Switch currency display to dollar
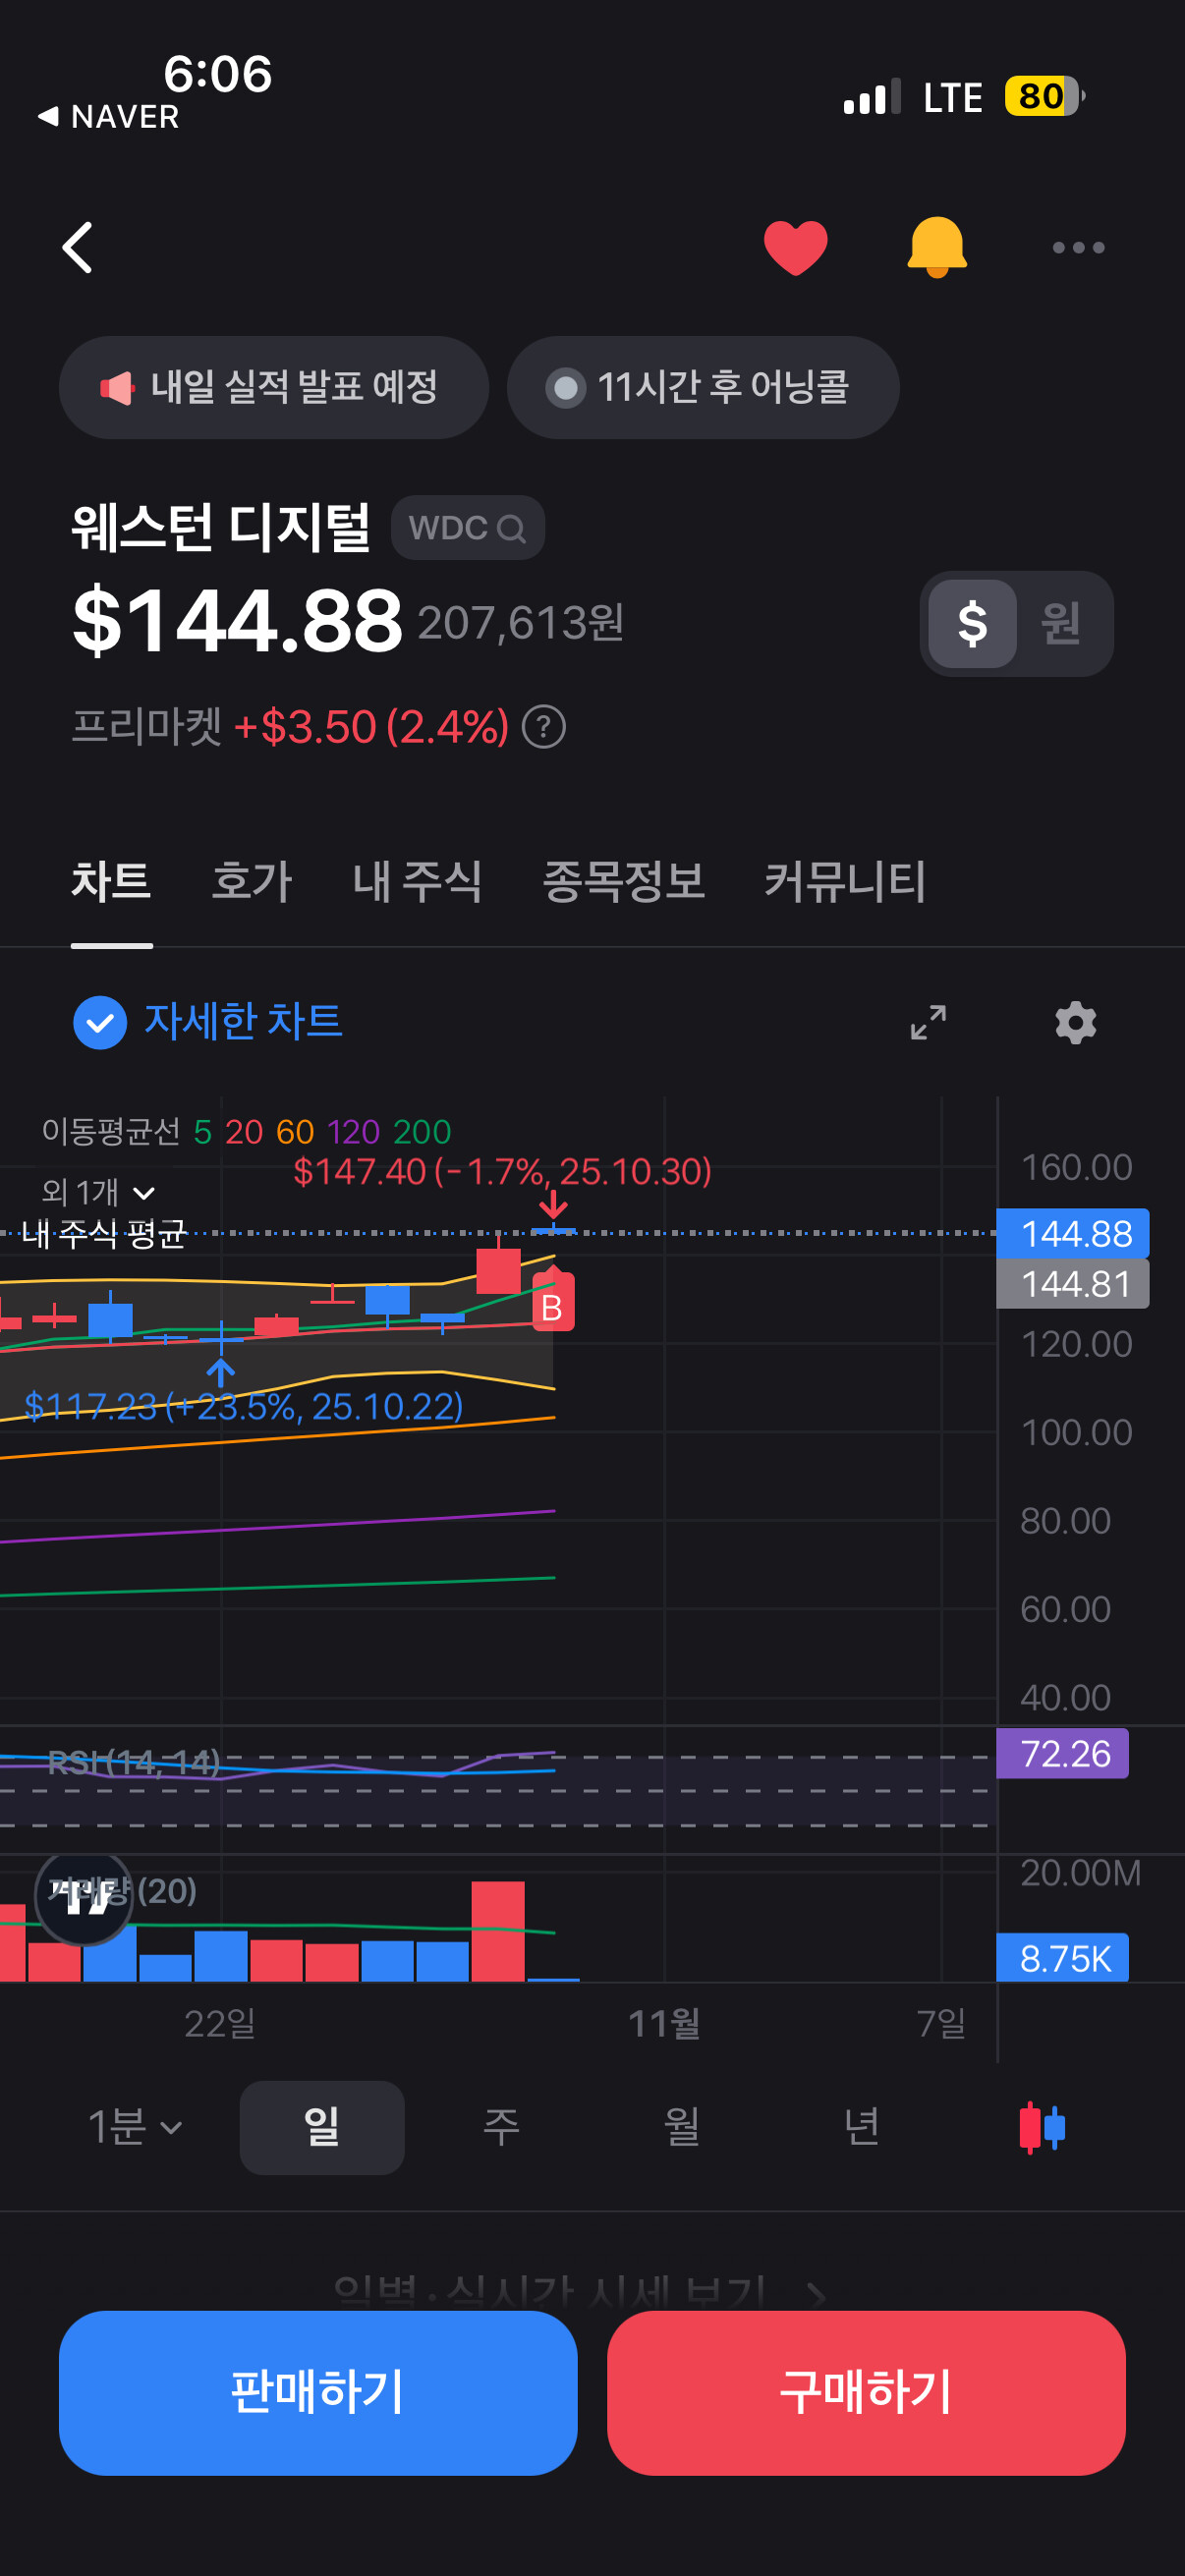Viewport: 1185px width, 2576px height. [972, 623]
